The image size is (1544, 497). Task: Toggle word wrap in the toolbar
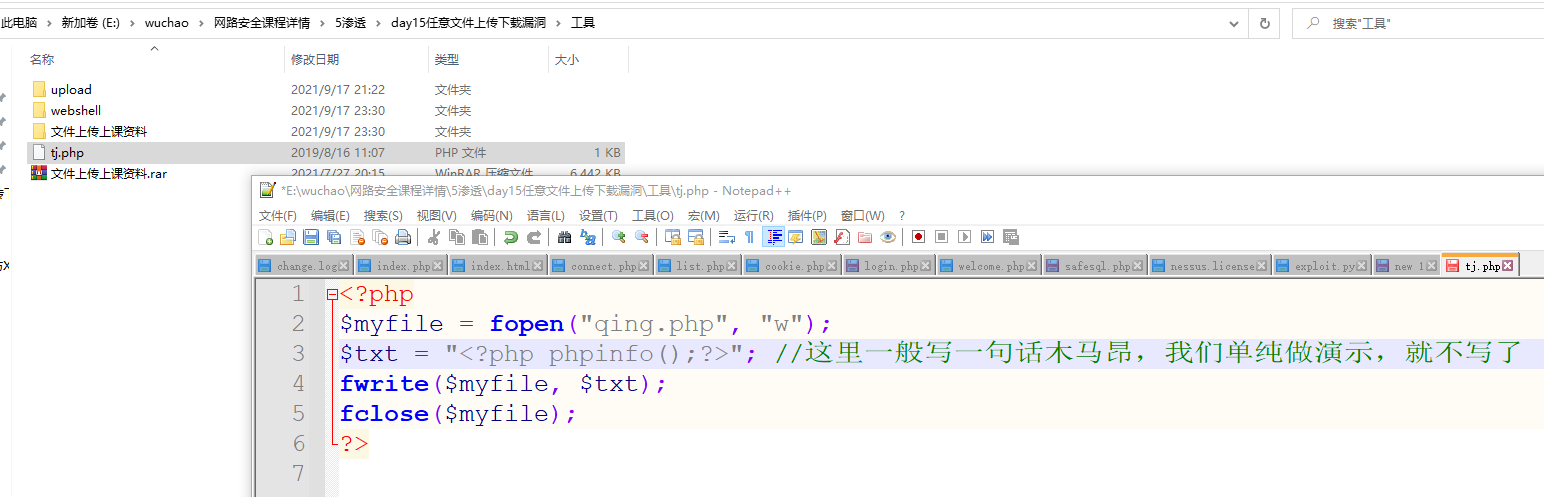point(727,237)
